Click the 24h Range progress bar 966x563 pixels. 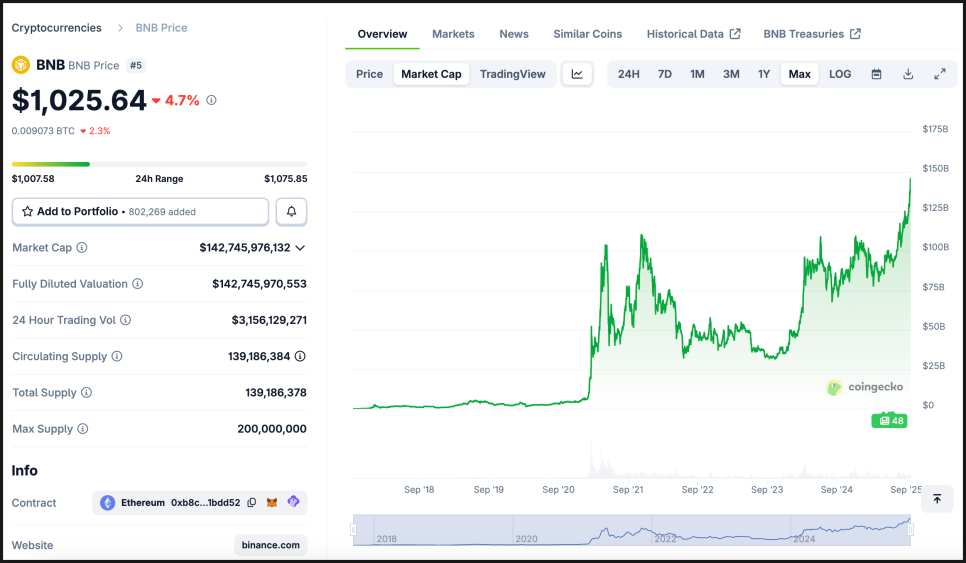click(160, 164)
